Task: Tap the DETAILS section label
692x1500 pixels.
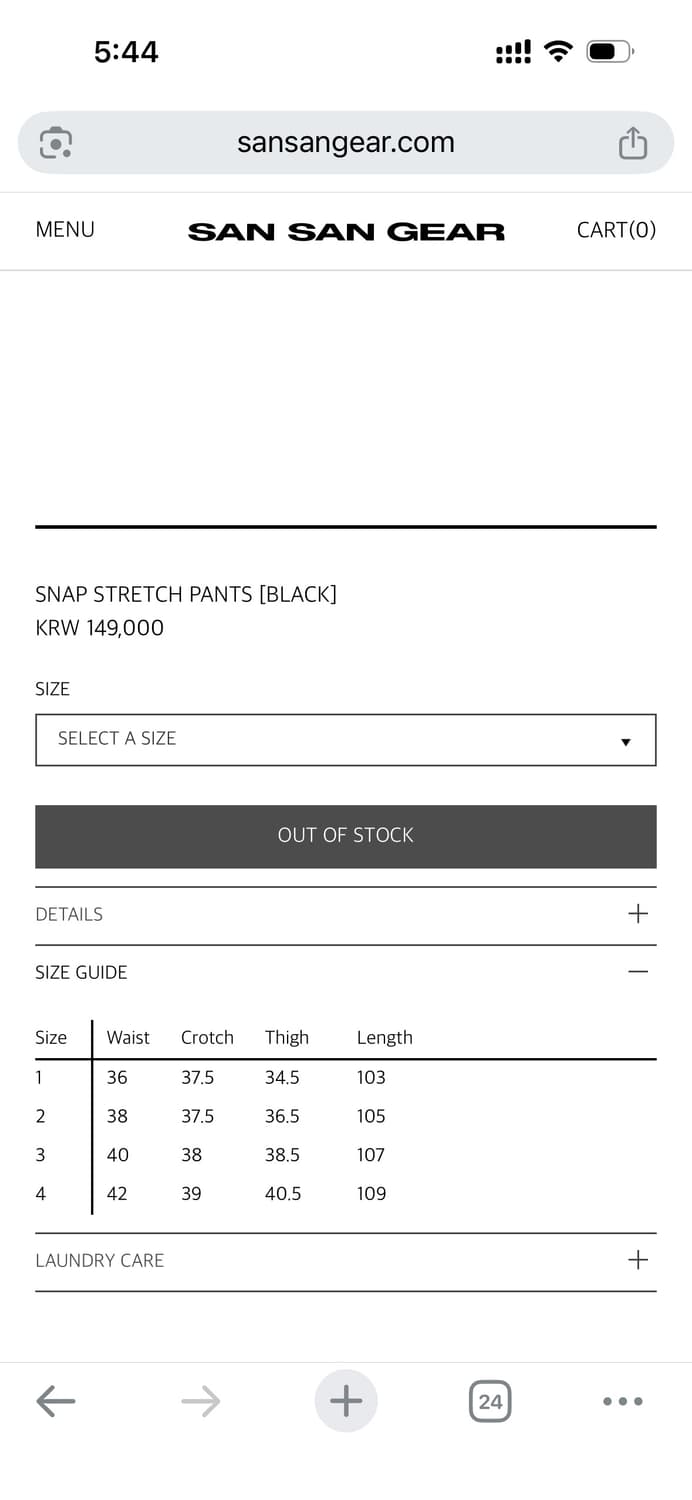Action: [69, 914]
